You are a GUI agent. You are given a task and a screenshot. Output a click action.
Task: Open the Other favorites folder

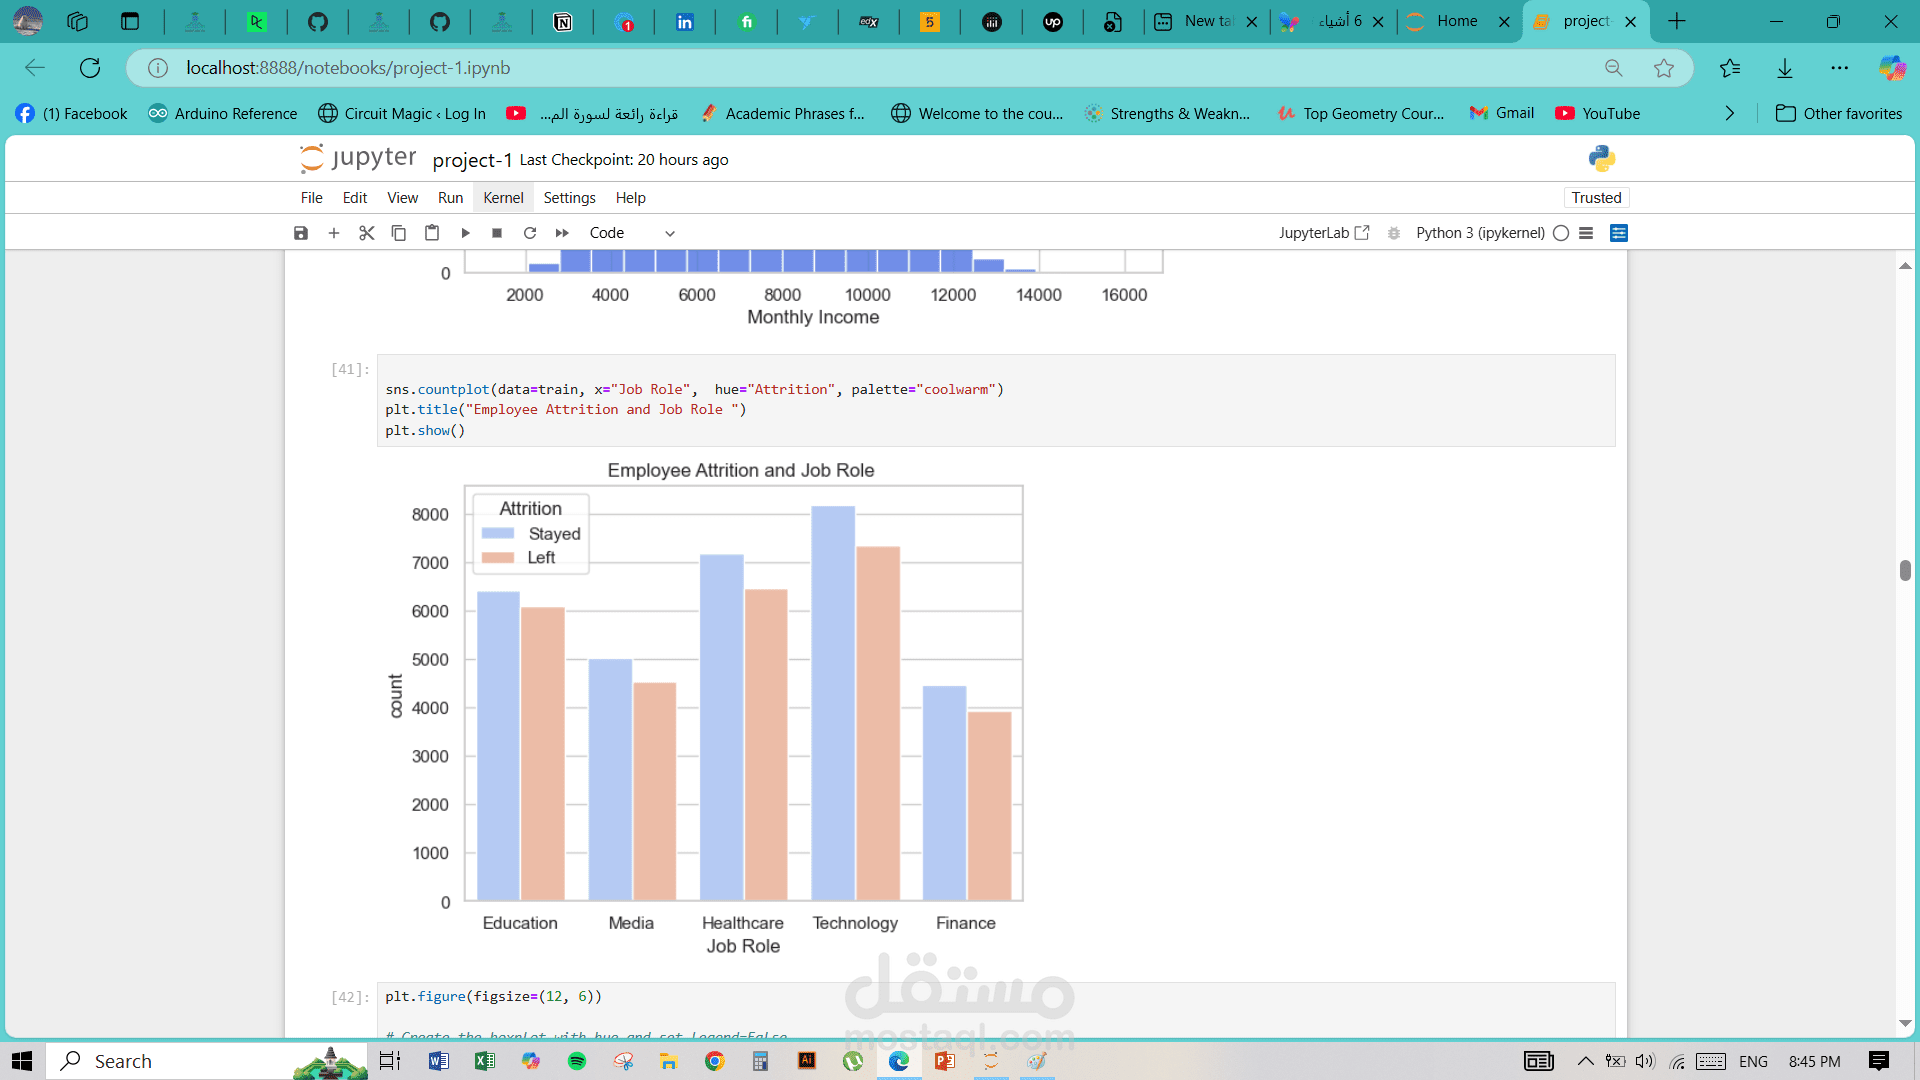(1839, 114)
